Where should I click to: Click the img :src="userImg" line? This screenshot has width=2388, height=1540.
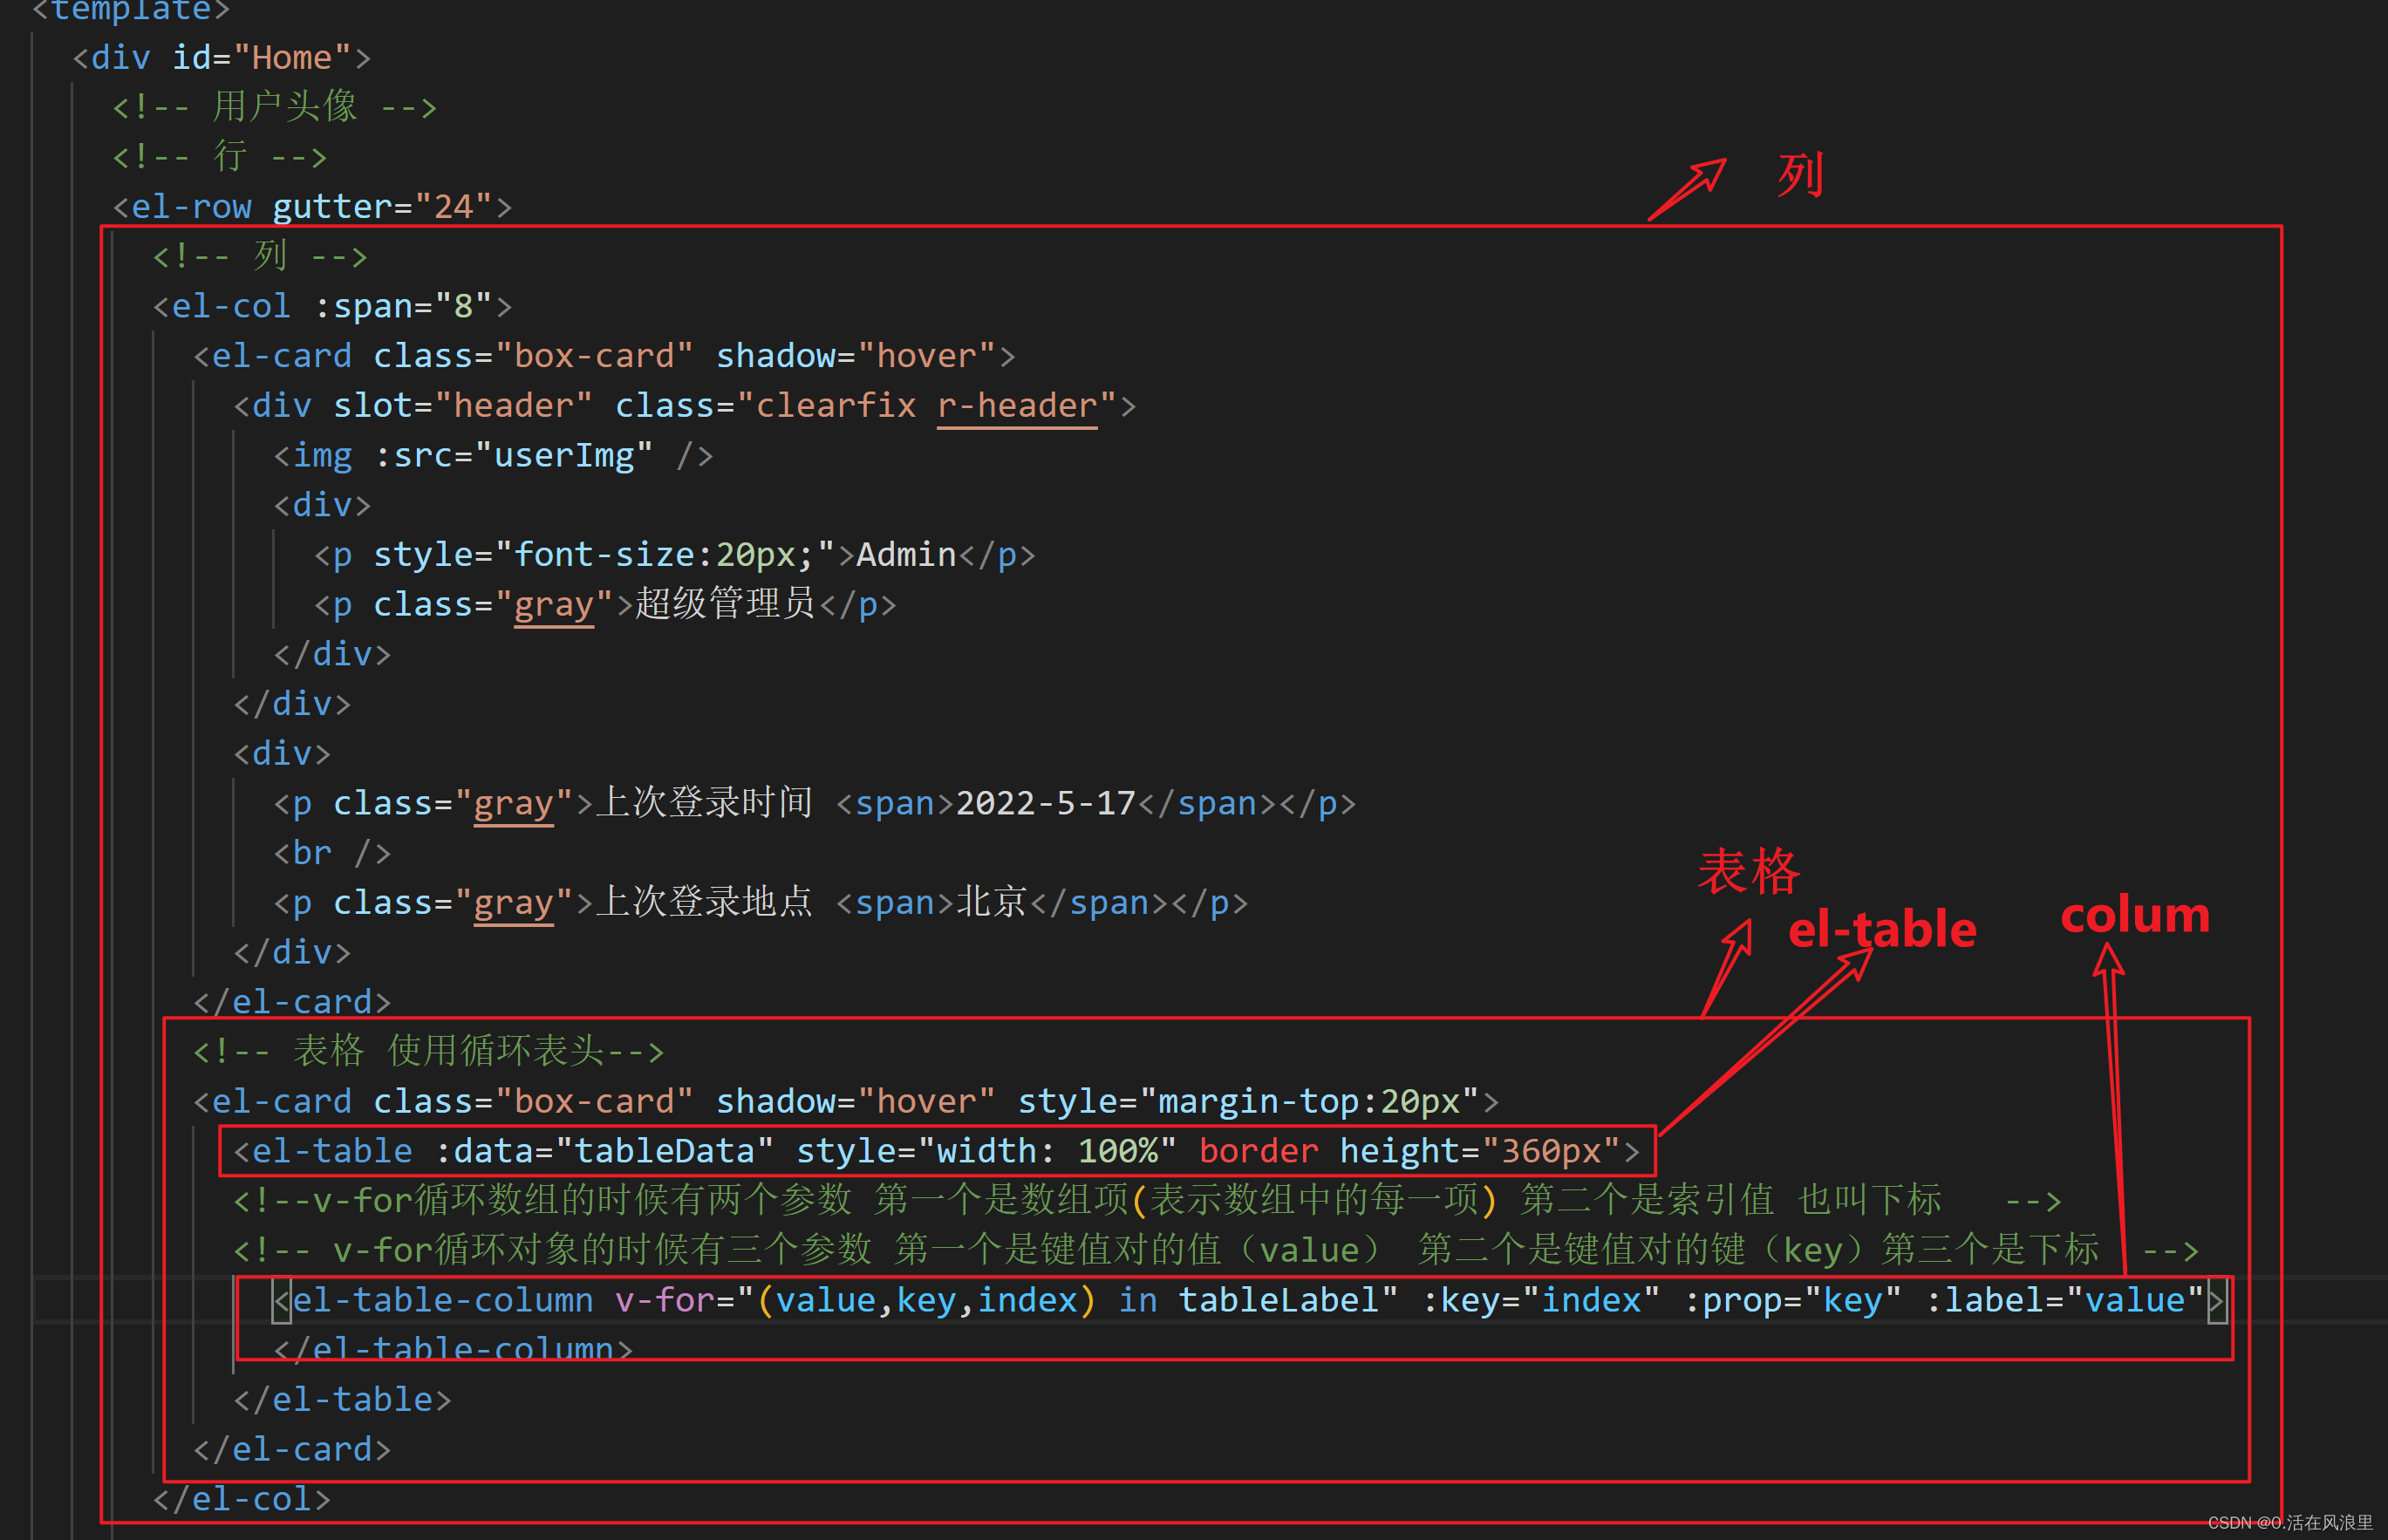[493, 456]
